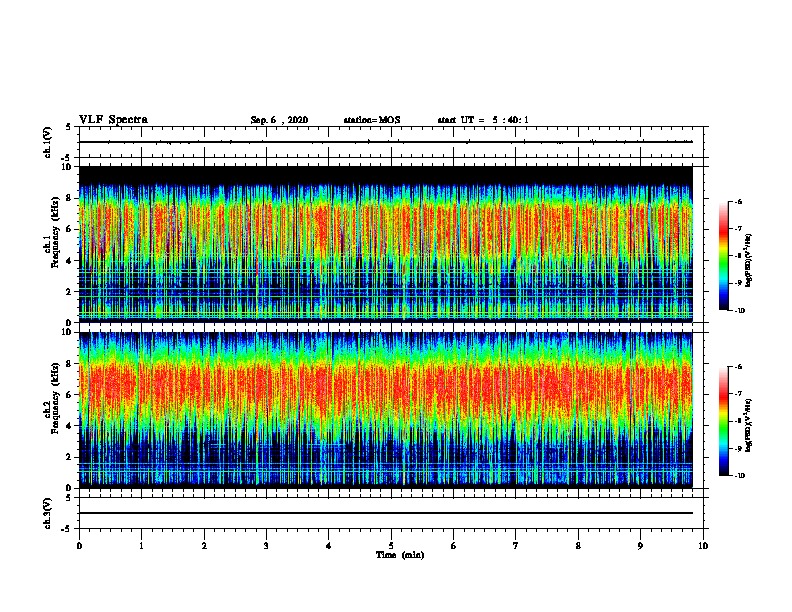Click the "-6" value on the ch.2 color bar

[738, 367]
